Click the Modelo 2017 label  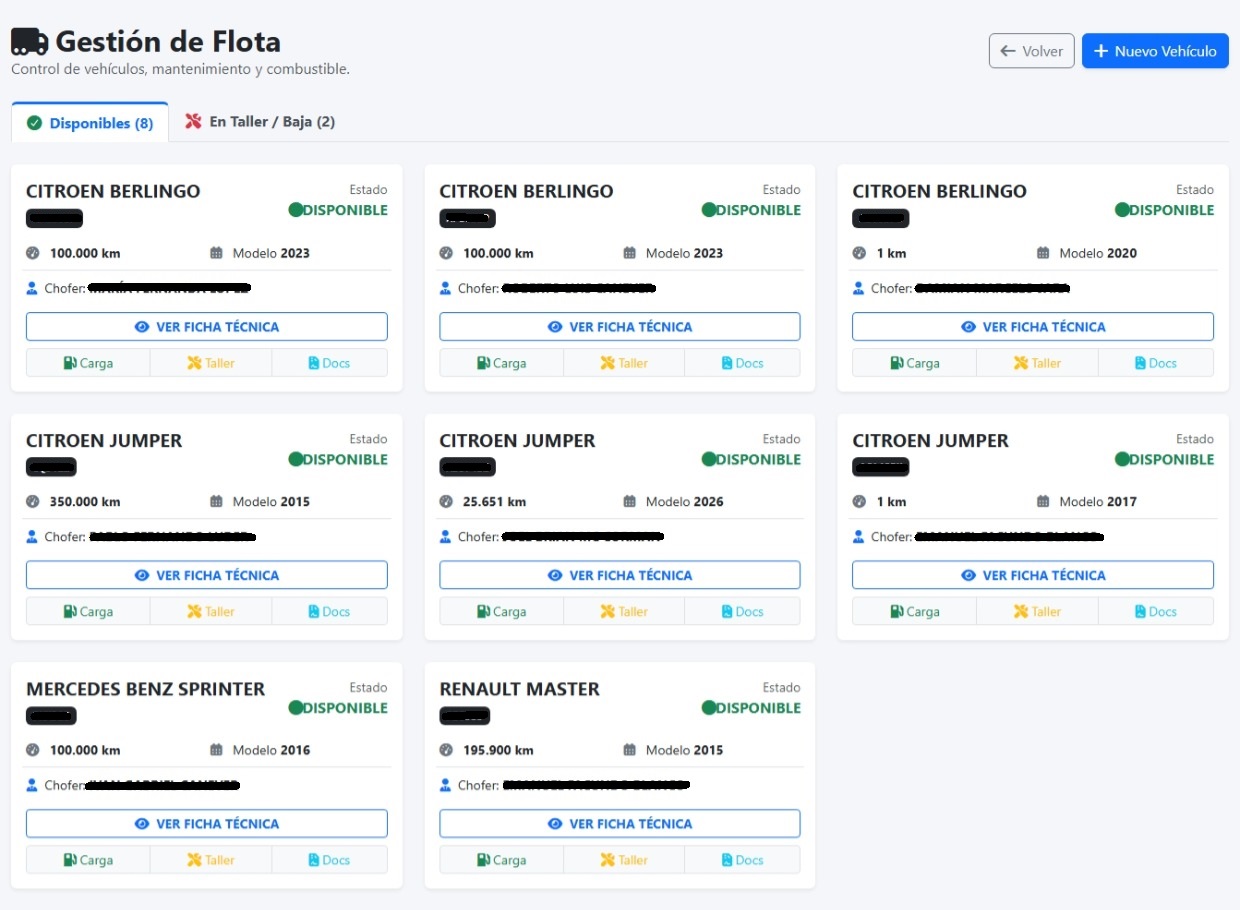click(x=1098, y=502)
